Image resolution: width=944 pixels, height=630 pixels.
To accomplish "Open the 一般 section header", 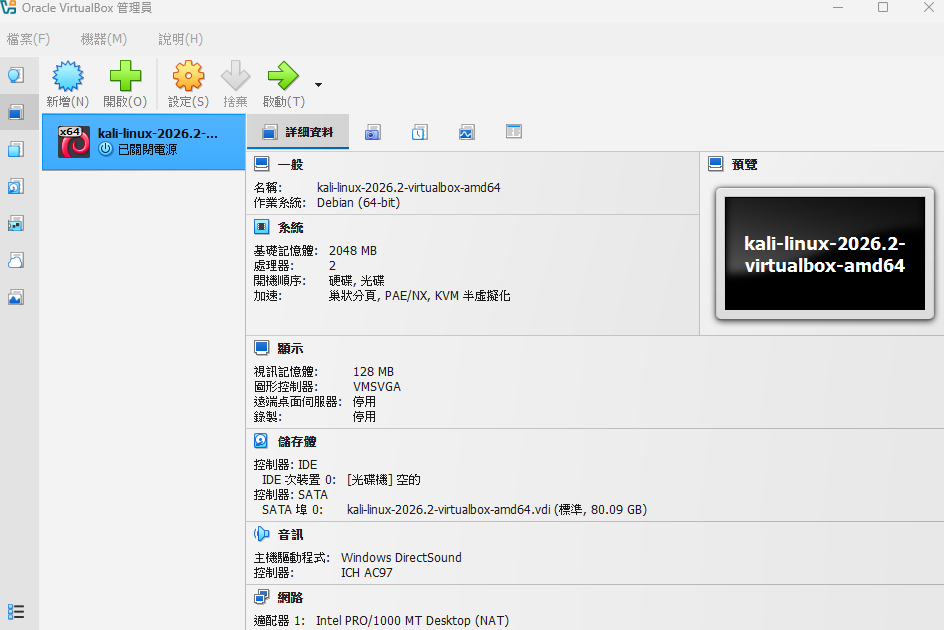I will coord(290,164).
